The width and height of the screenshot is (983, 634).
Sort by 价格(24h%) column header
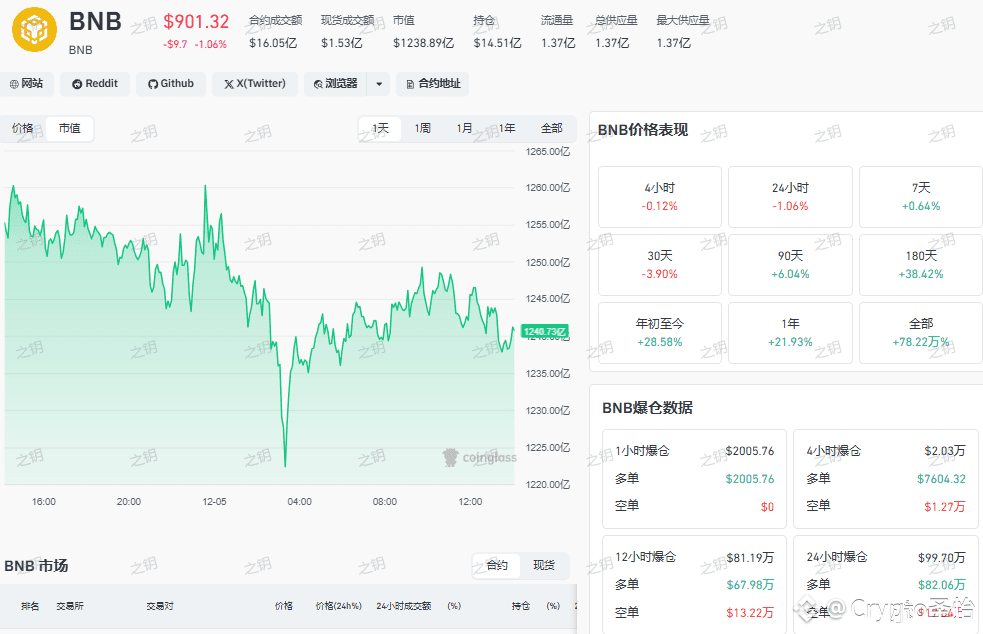(x=339, y=606)
